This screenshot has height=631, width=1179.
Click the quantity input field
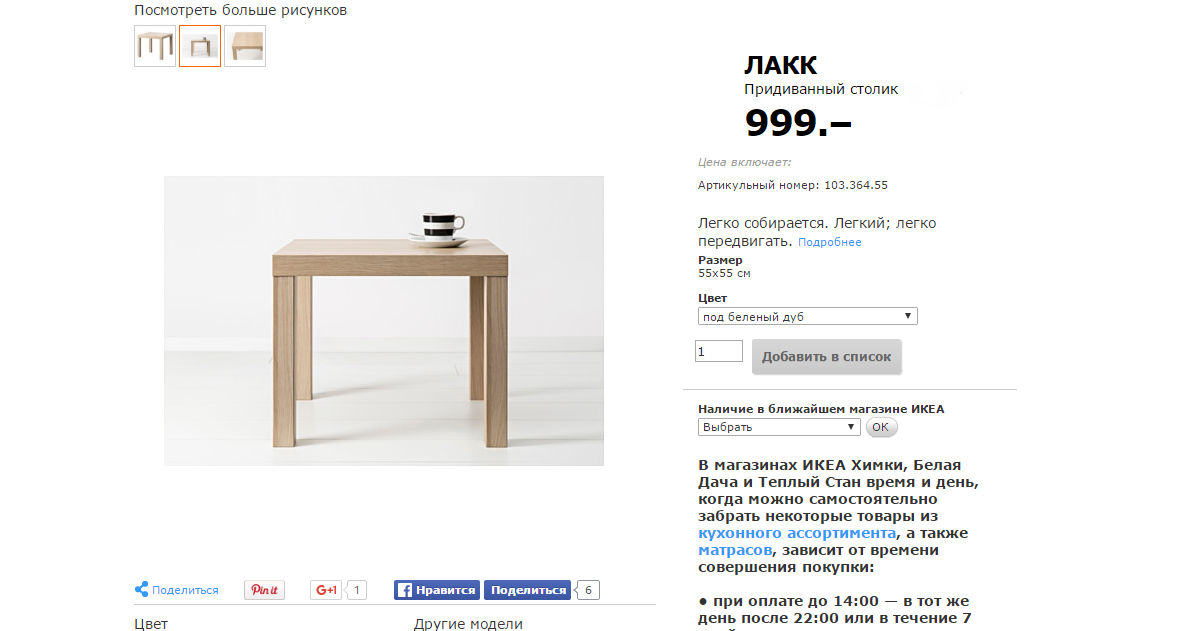(719, 351)
